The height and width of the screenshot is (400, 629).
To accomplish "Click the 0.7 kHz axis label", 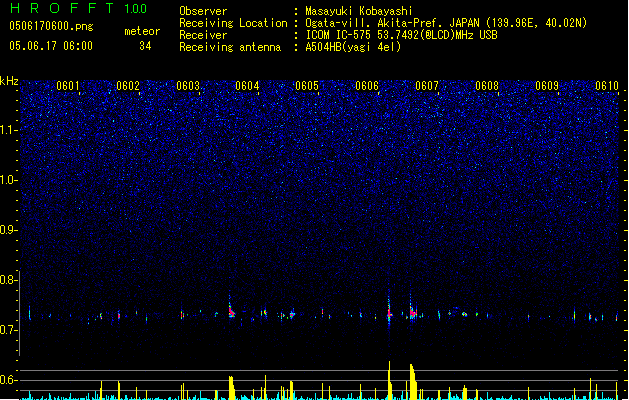I will tap(9, 330).
